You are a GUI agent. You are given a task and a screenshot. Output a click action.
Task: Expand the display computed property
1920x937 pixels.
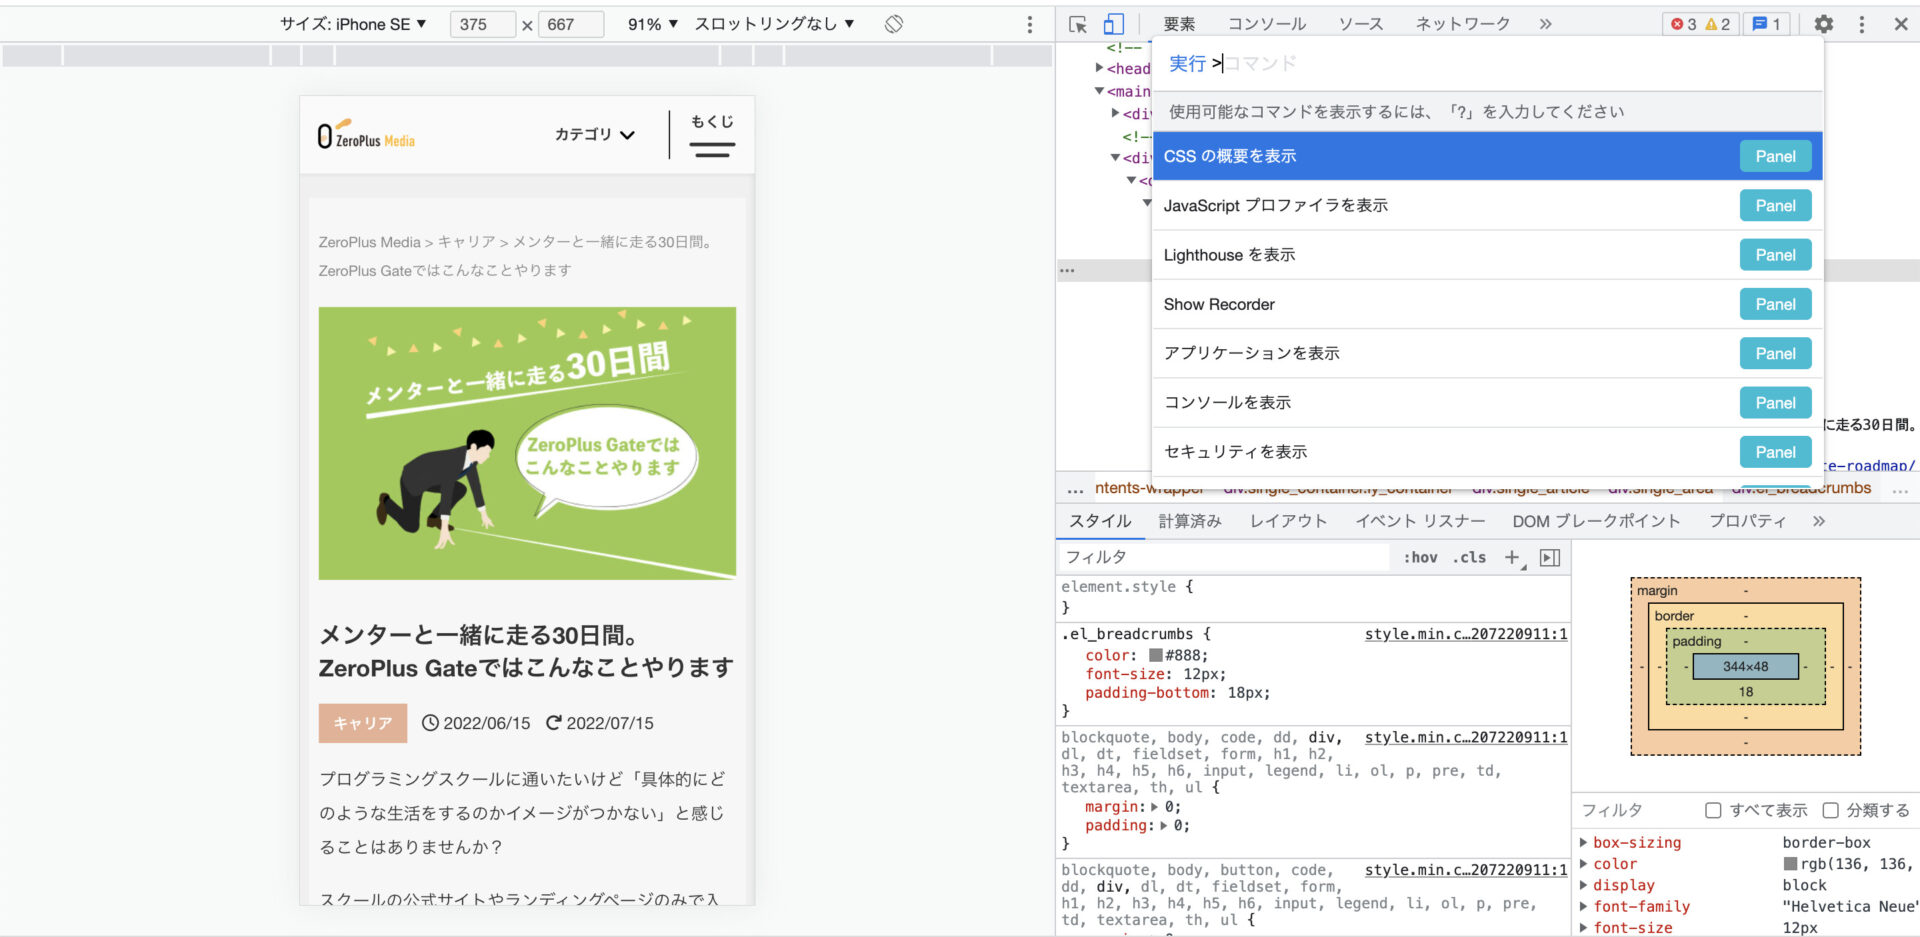(x=1583, y=885)
